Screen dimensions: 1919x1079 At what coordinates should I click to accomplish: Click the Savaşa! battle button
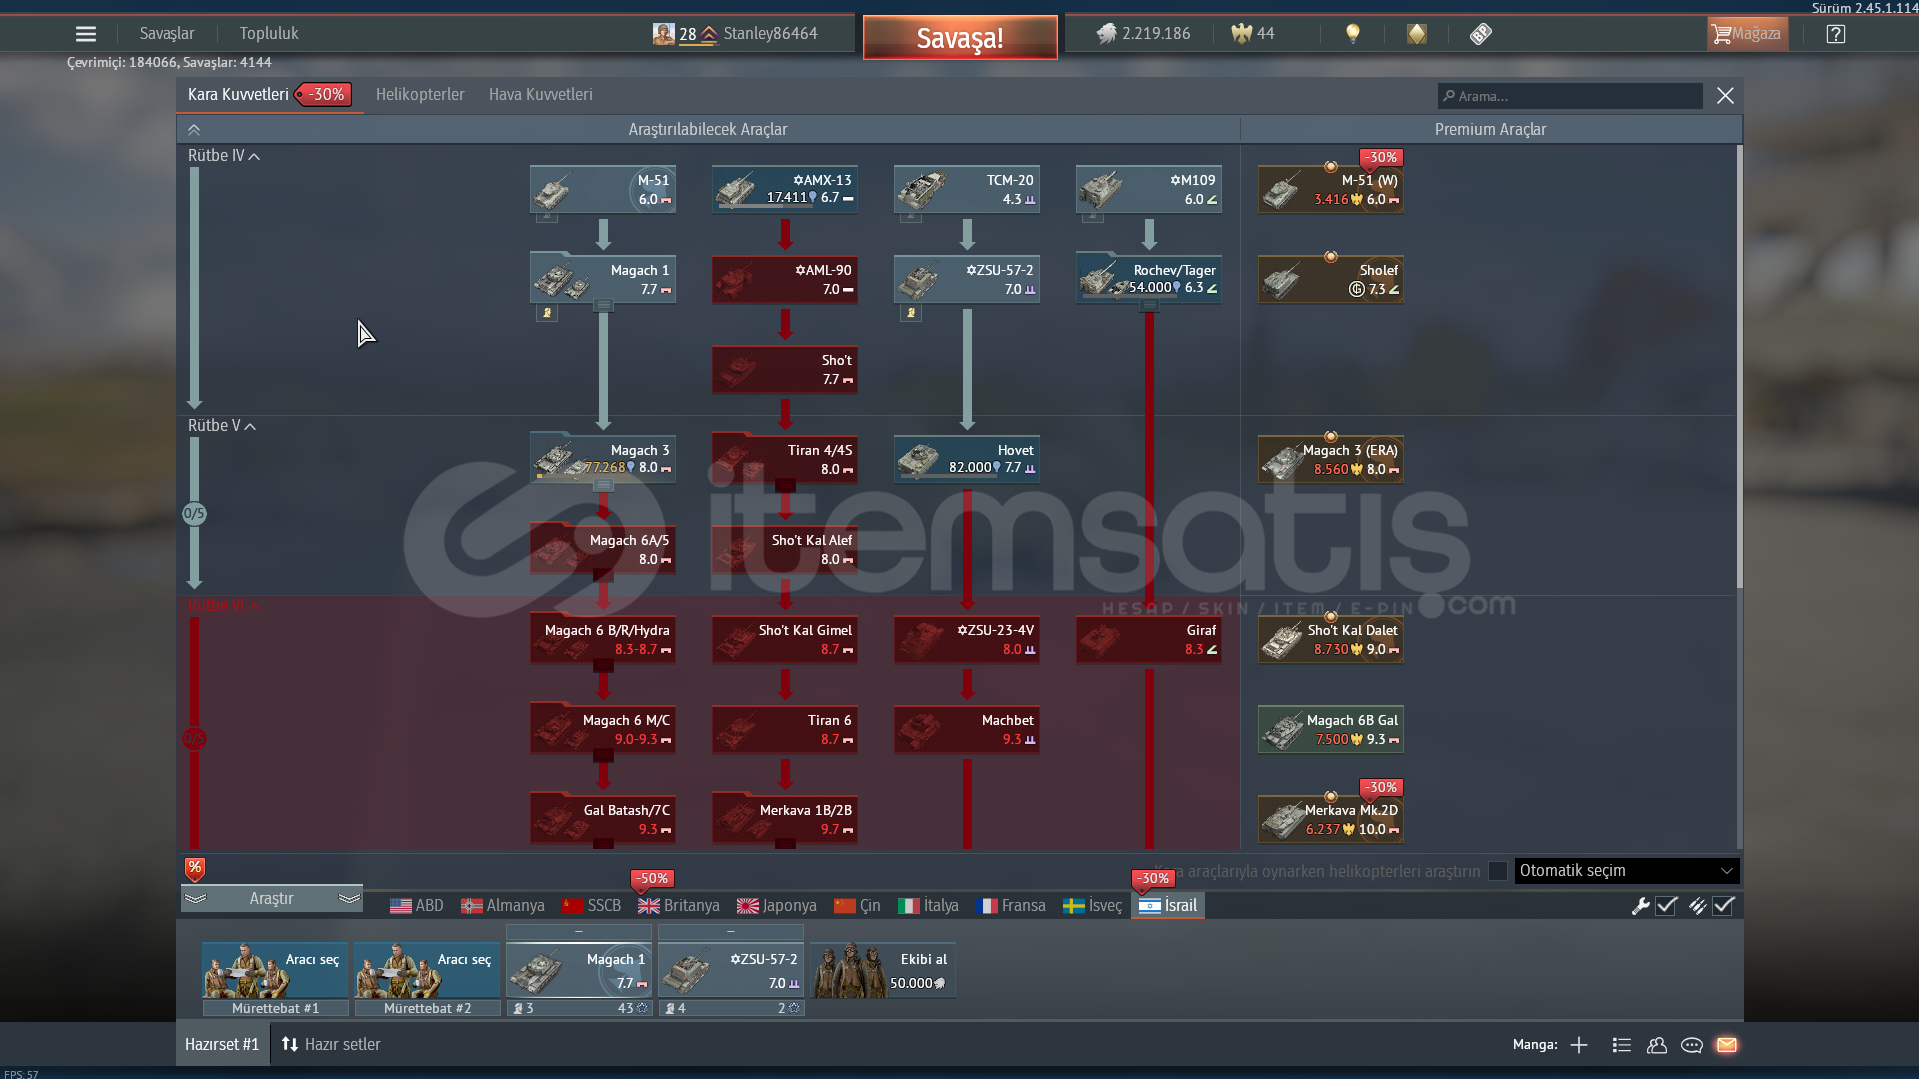(960, 38)
